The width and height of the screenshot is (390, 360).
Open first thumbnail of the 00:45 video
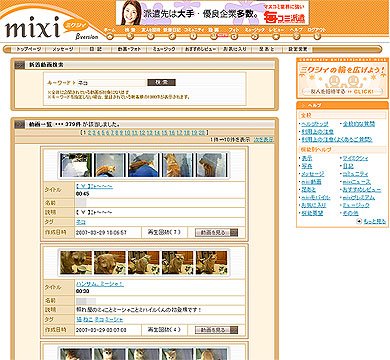coord(76,165)
